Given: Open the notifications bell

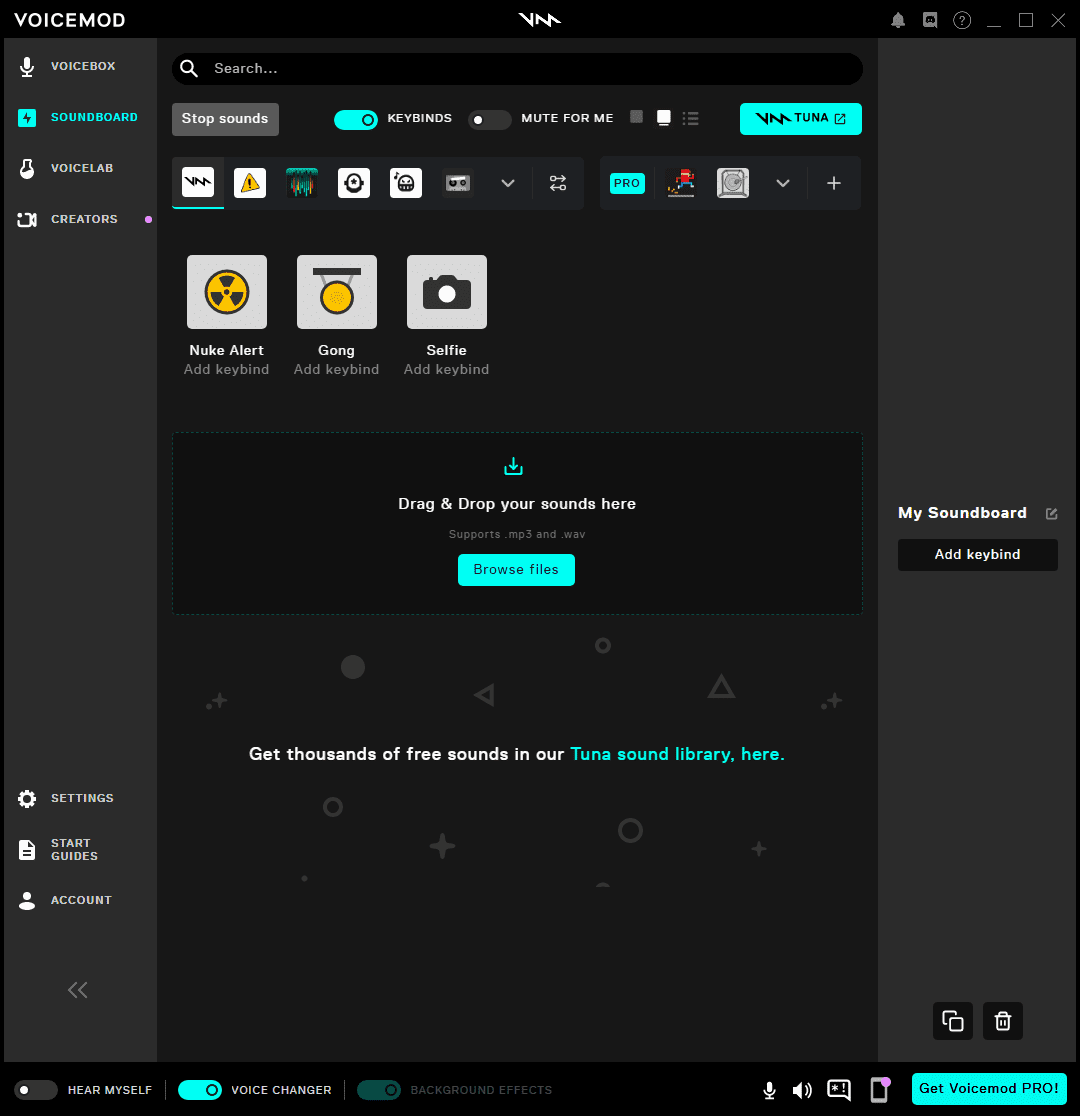Looking at the screenshot, I should tap(898, 20).
